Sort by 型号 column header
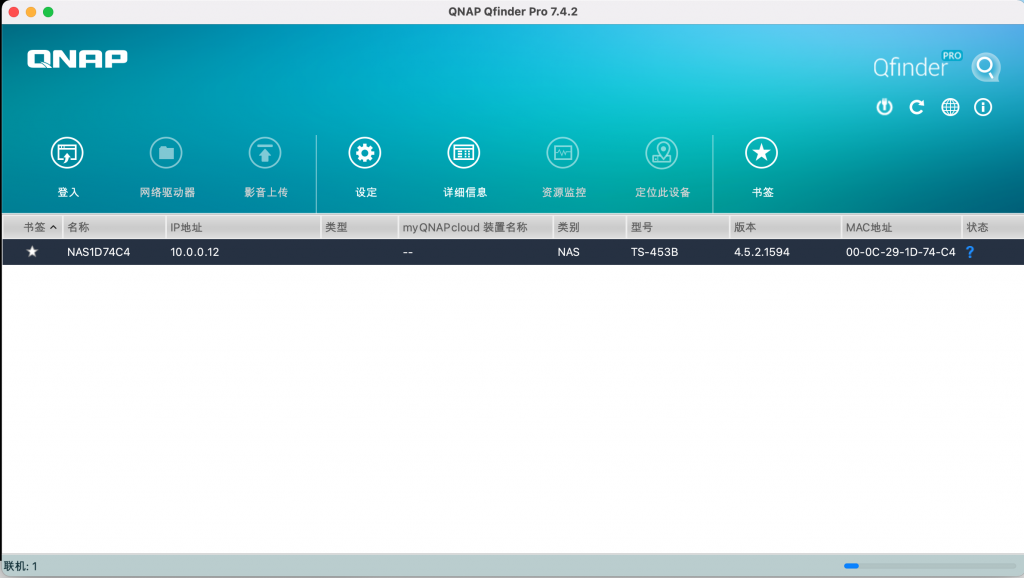Viewport: 1024px width, 578px height. point(678,227)
